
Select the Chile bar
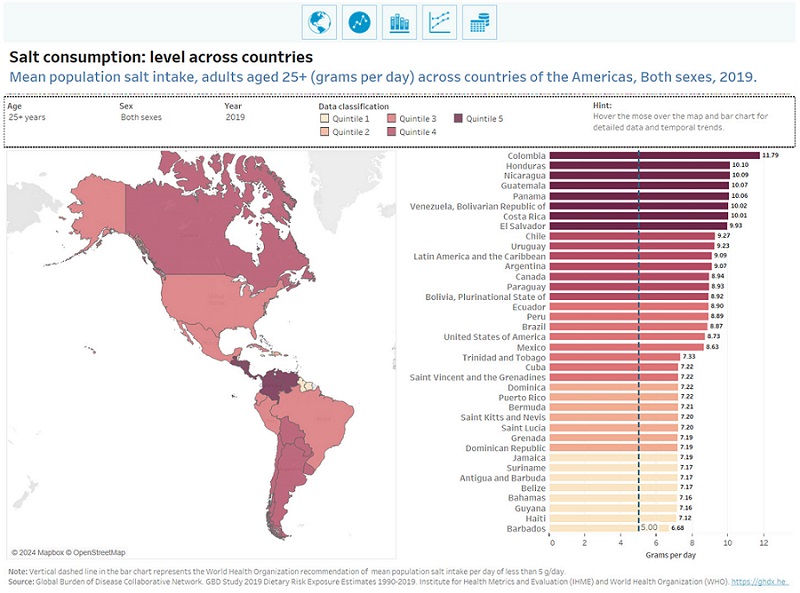click(x=632, y=236)
